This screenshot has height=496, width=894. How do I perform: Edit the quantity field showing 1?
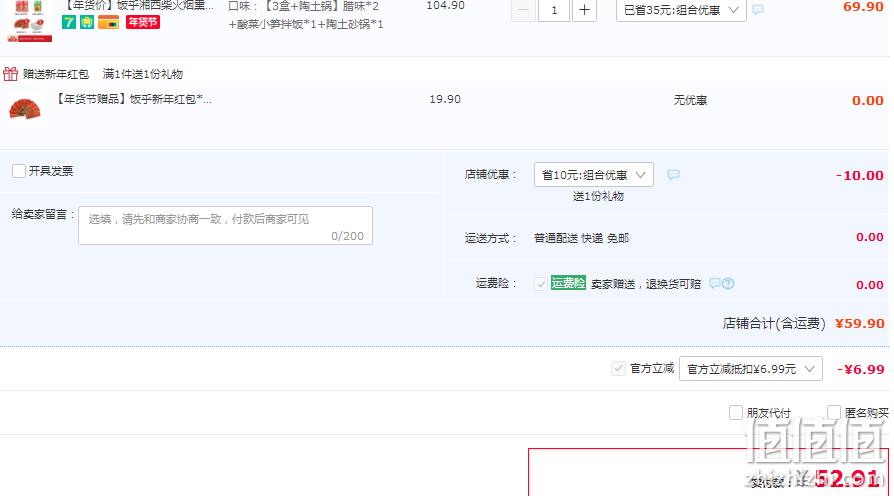554,10
